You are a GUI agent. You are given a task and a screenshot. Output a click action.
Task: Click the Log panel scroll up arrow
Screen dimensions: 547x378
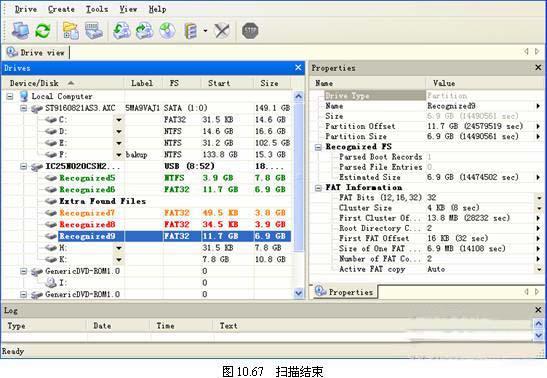(538, 324)
